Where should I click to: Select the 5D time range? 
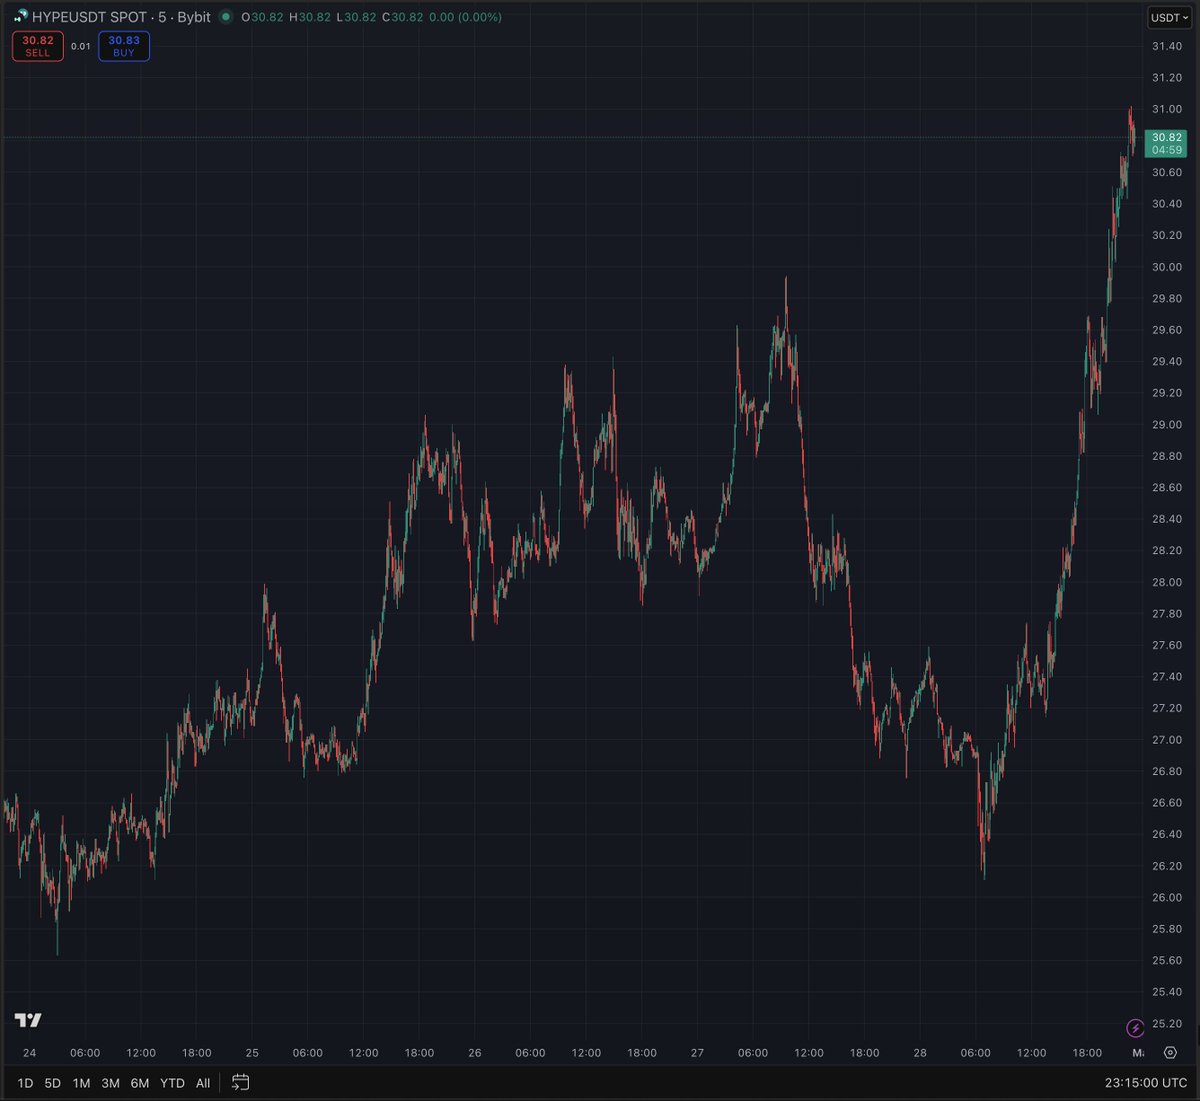click(x=52, y=1083)
